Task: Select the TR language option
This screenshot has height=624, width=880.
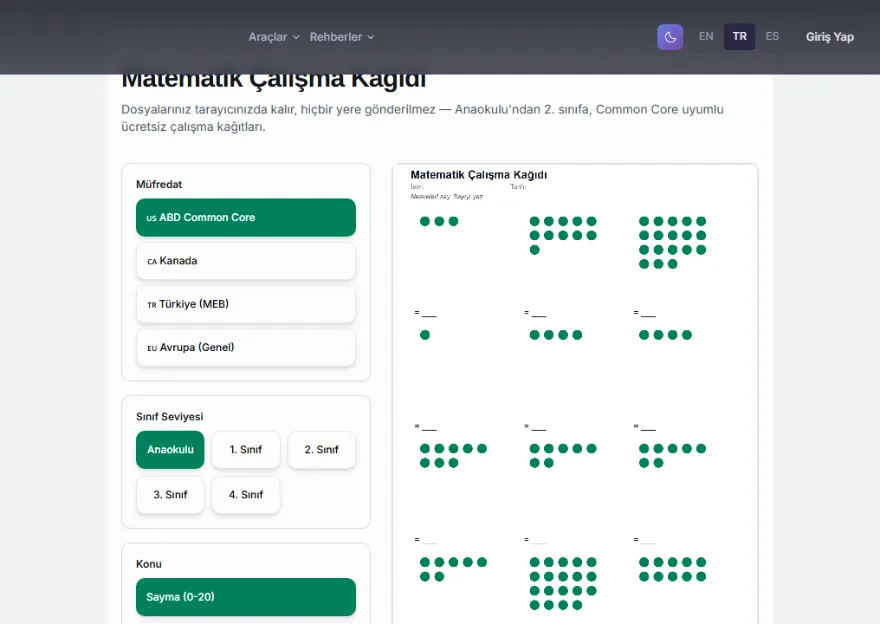Action: click(x=739, y=36)
